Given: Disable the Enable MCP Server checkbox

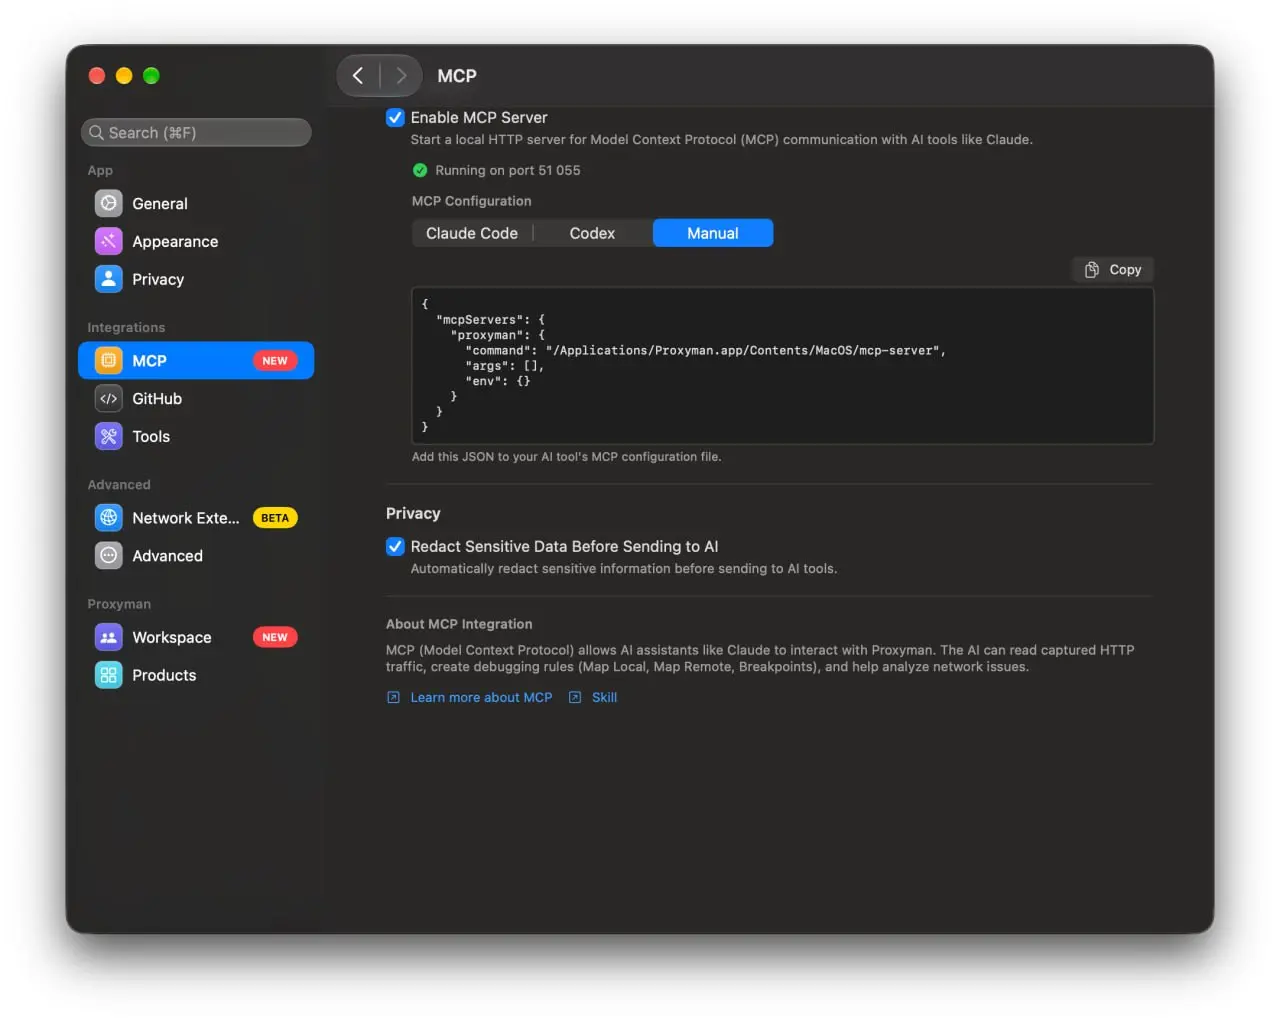Looking at the screenshot, I should [x=395, y=117].
